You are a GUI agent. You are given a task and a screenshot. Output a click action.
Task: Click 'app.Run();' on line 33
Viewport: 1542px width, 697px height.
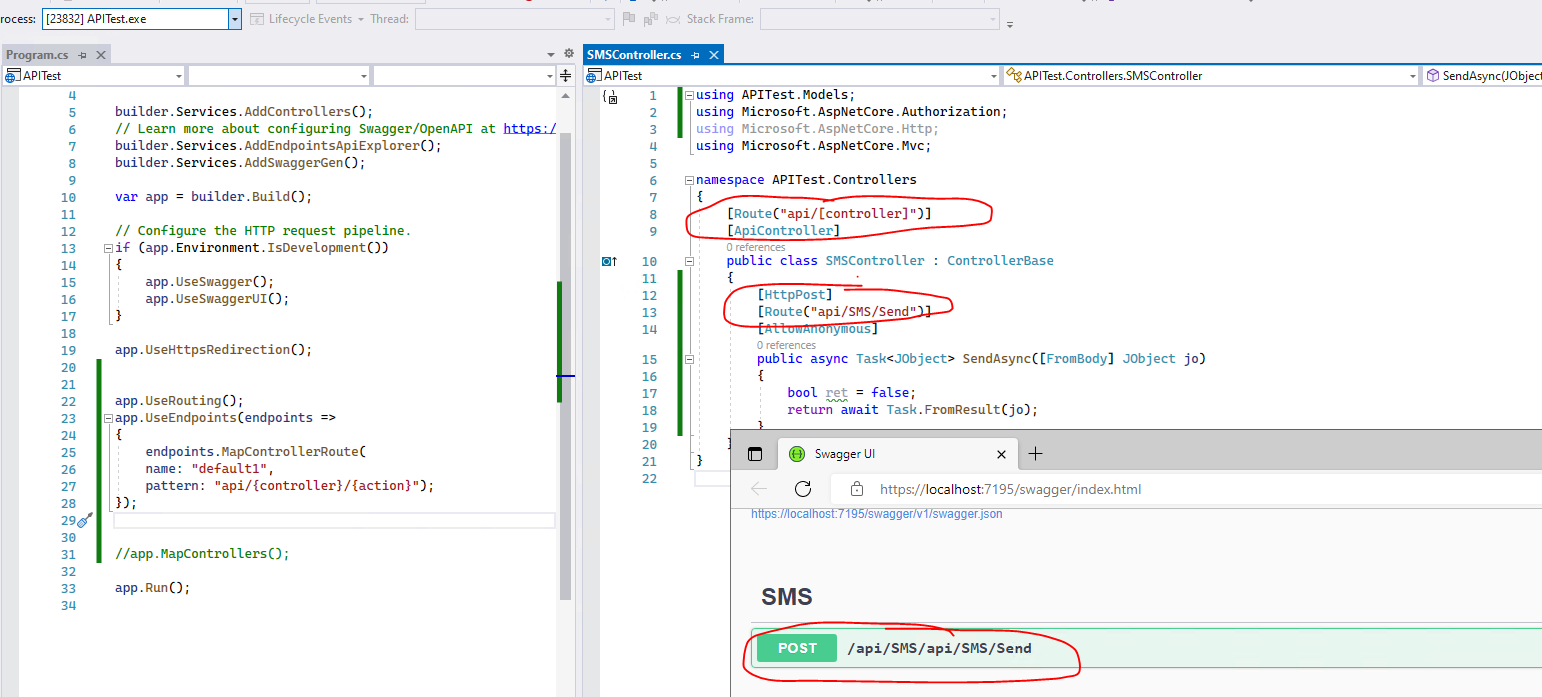coord(152,588)
